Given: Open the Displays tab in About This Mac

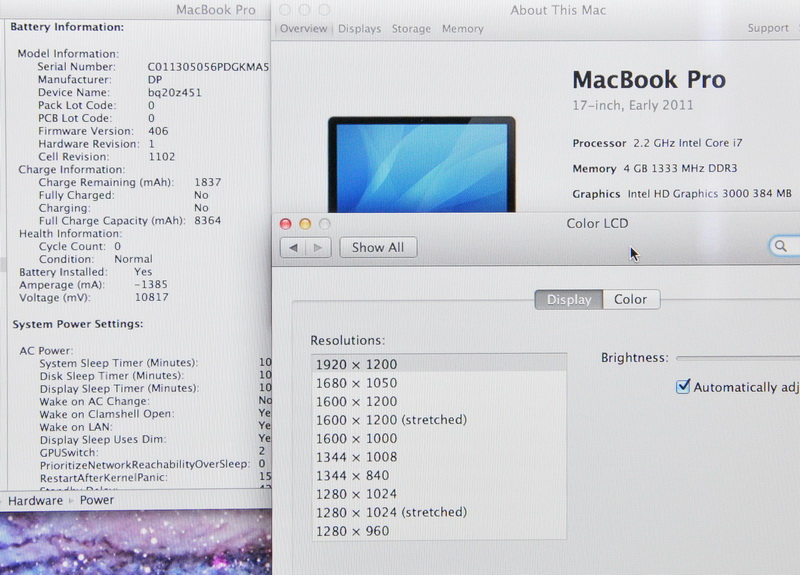Looking at the screenshot, I should click(x=360, y=29).
